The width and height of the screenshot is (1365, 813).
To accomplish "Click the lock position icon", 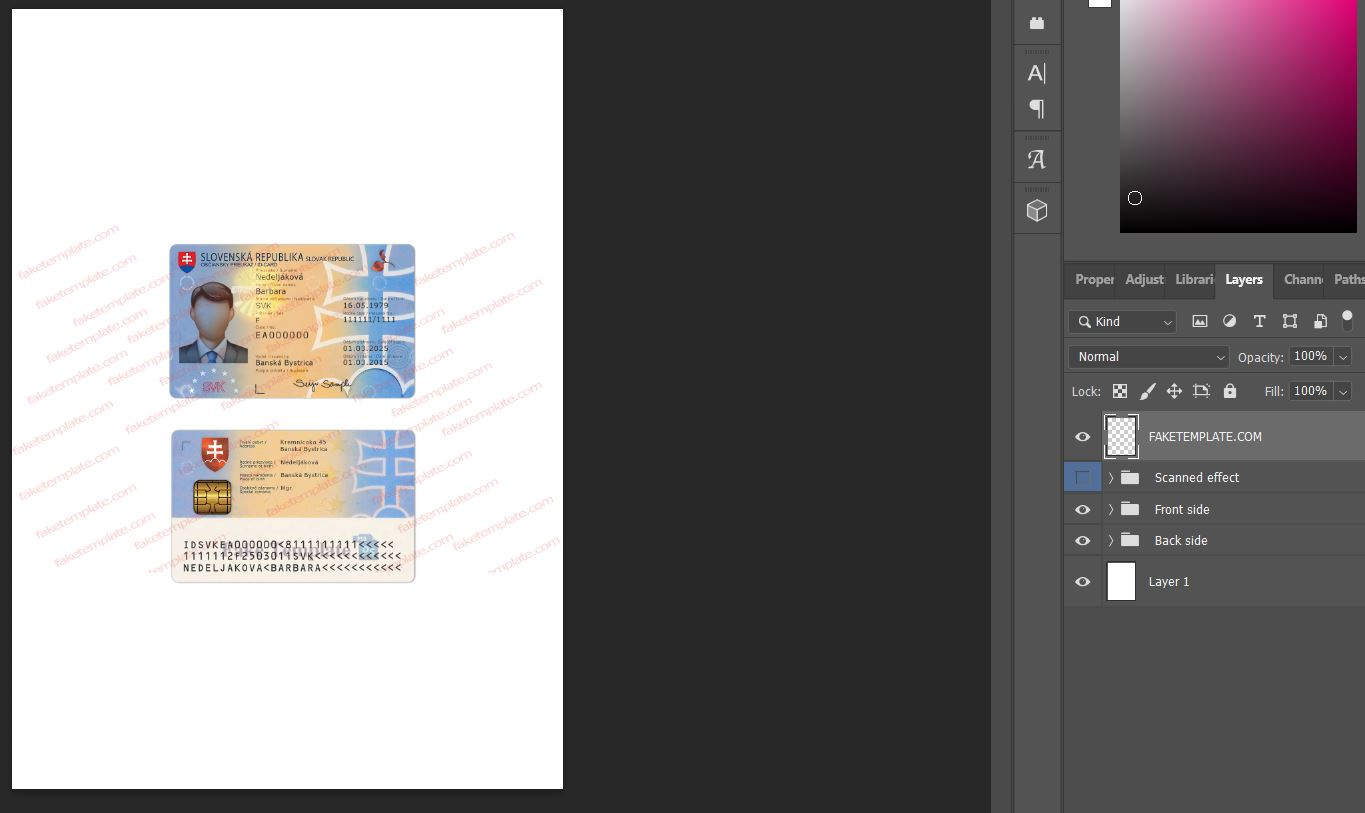I will click(x=1174, y=391).
